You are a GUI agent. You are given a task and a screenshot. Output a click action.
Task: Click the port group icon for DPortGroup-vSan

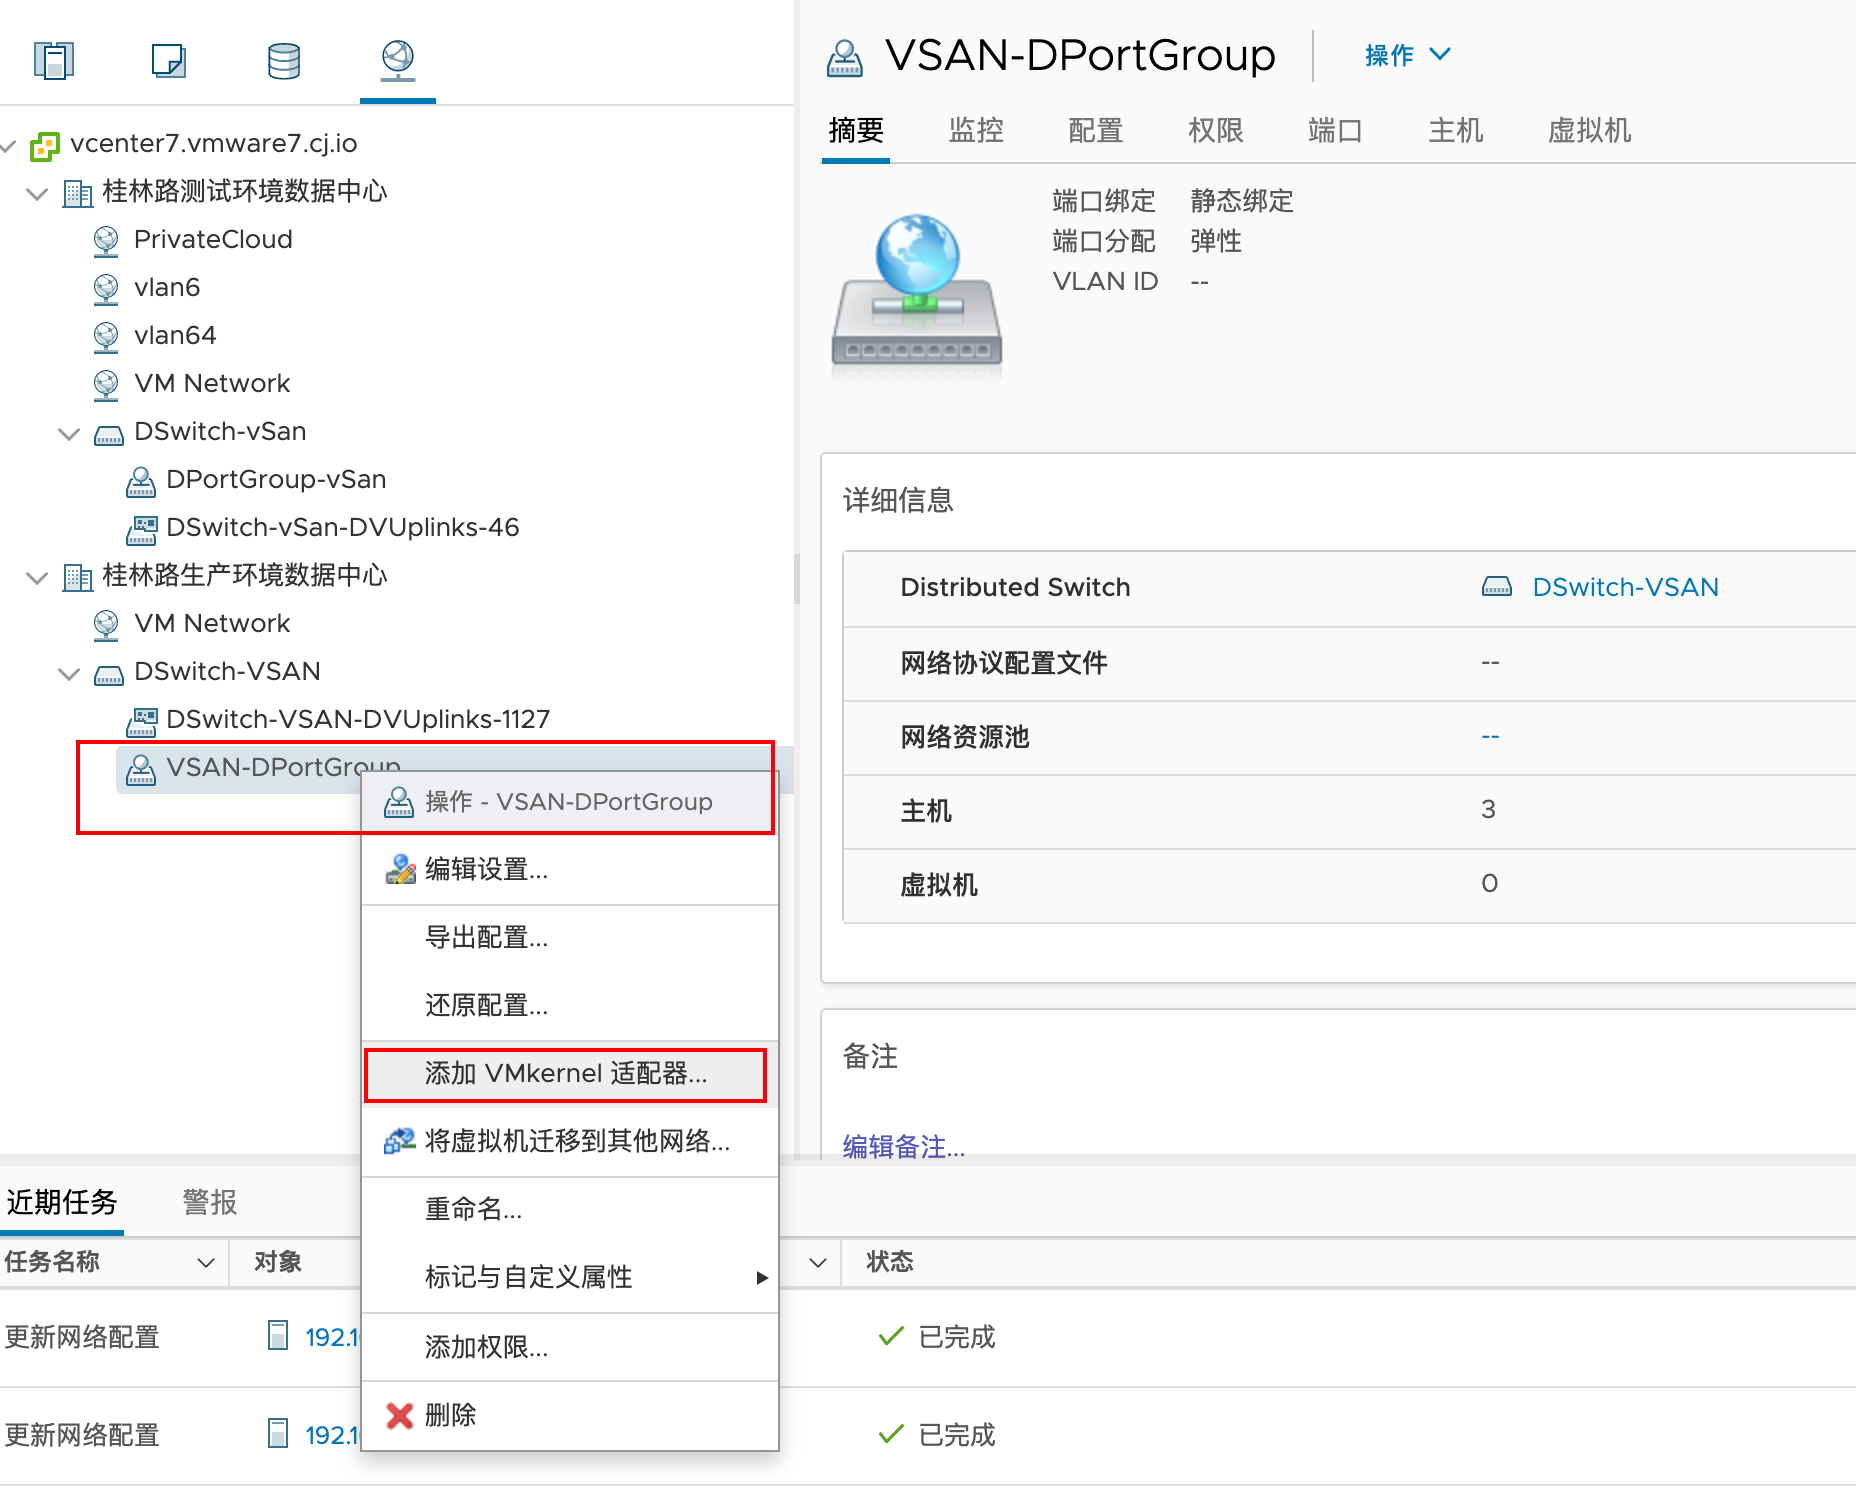click(x=141, y=481)
